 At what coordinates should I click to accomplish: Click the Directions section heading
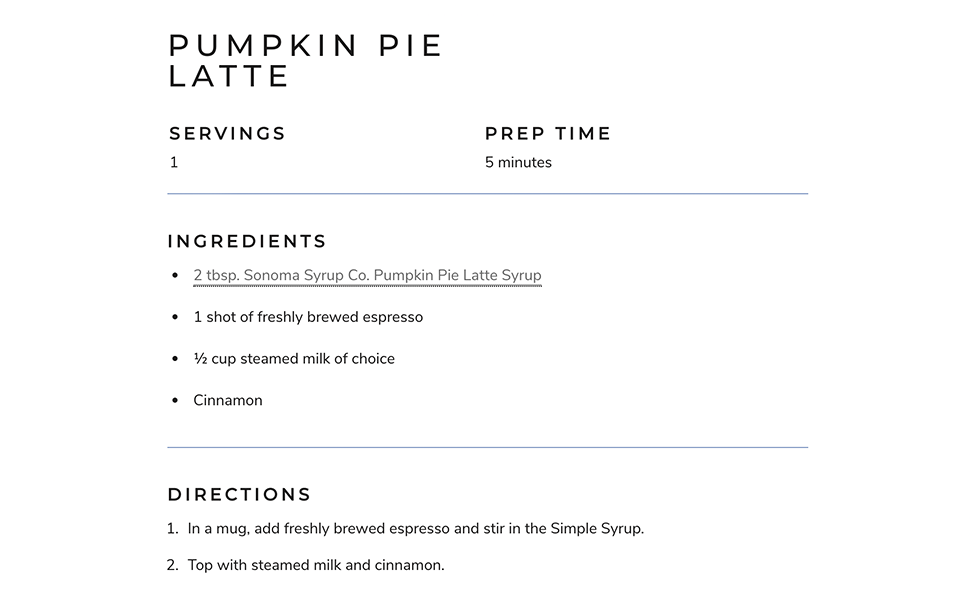pyautogui.click(x=239, y=495)
